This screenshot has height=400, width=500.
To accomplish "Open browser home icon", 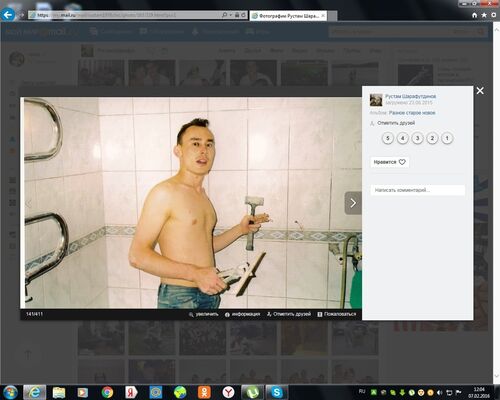I will point(474,15).
